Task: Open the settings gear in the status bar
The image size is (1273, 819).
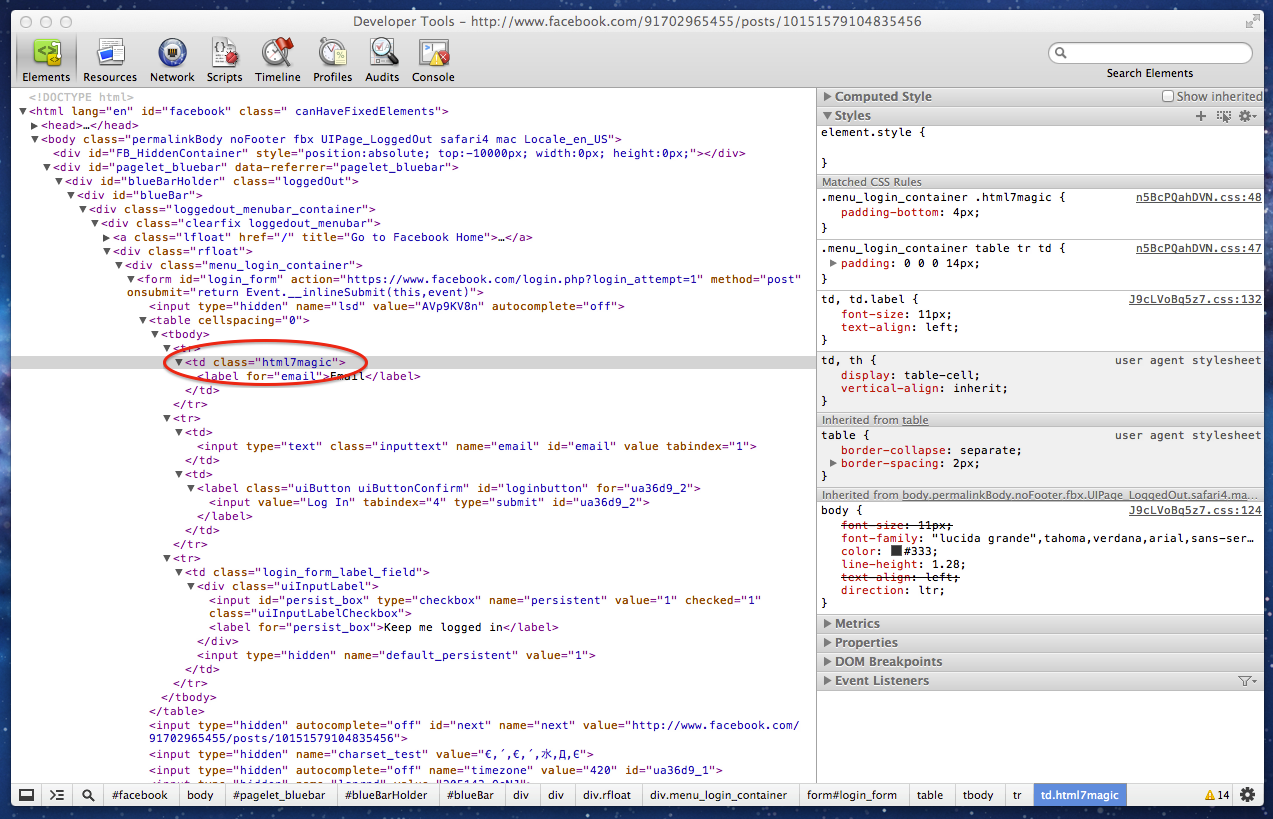Action: 1247,795
